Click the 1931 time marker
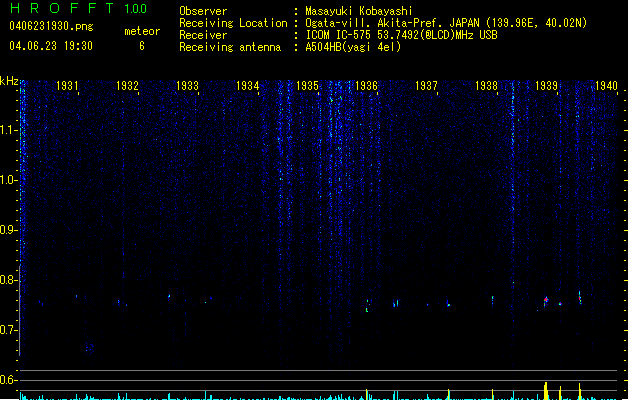This screenshot has width=629, height=400. 67,85
